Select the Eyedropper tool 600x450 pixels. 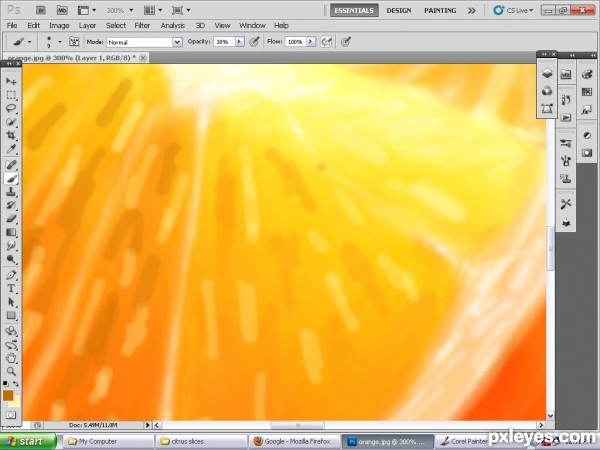pos(11,149)
